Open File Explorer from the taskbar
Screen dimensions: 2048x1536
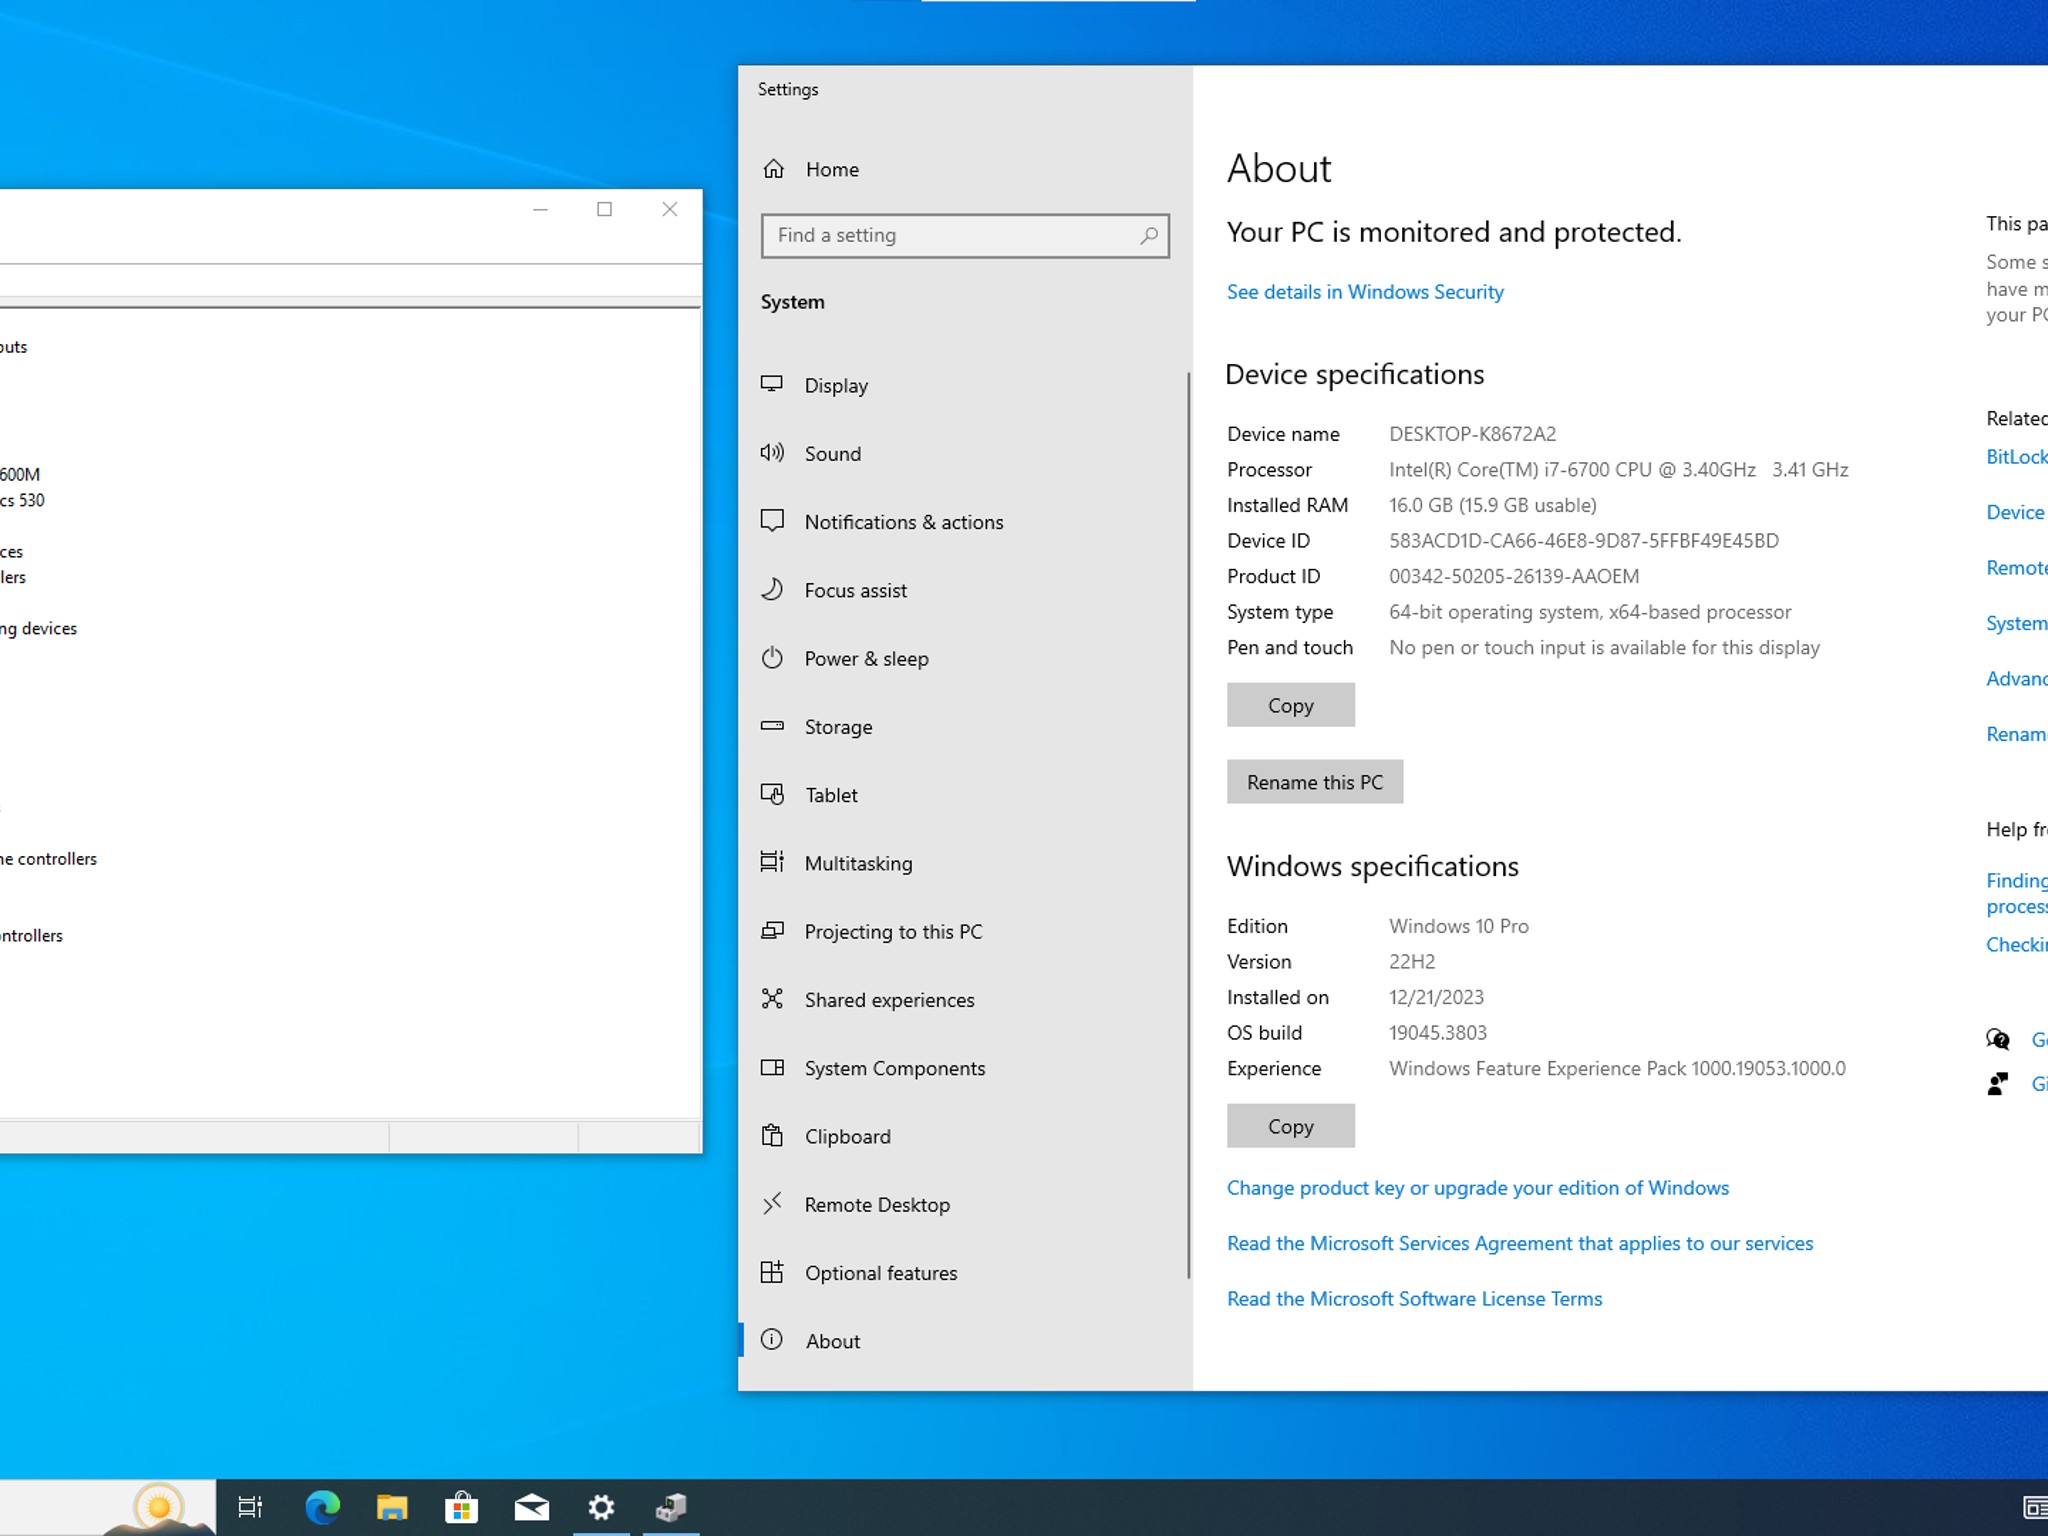392,1507
